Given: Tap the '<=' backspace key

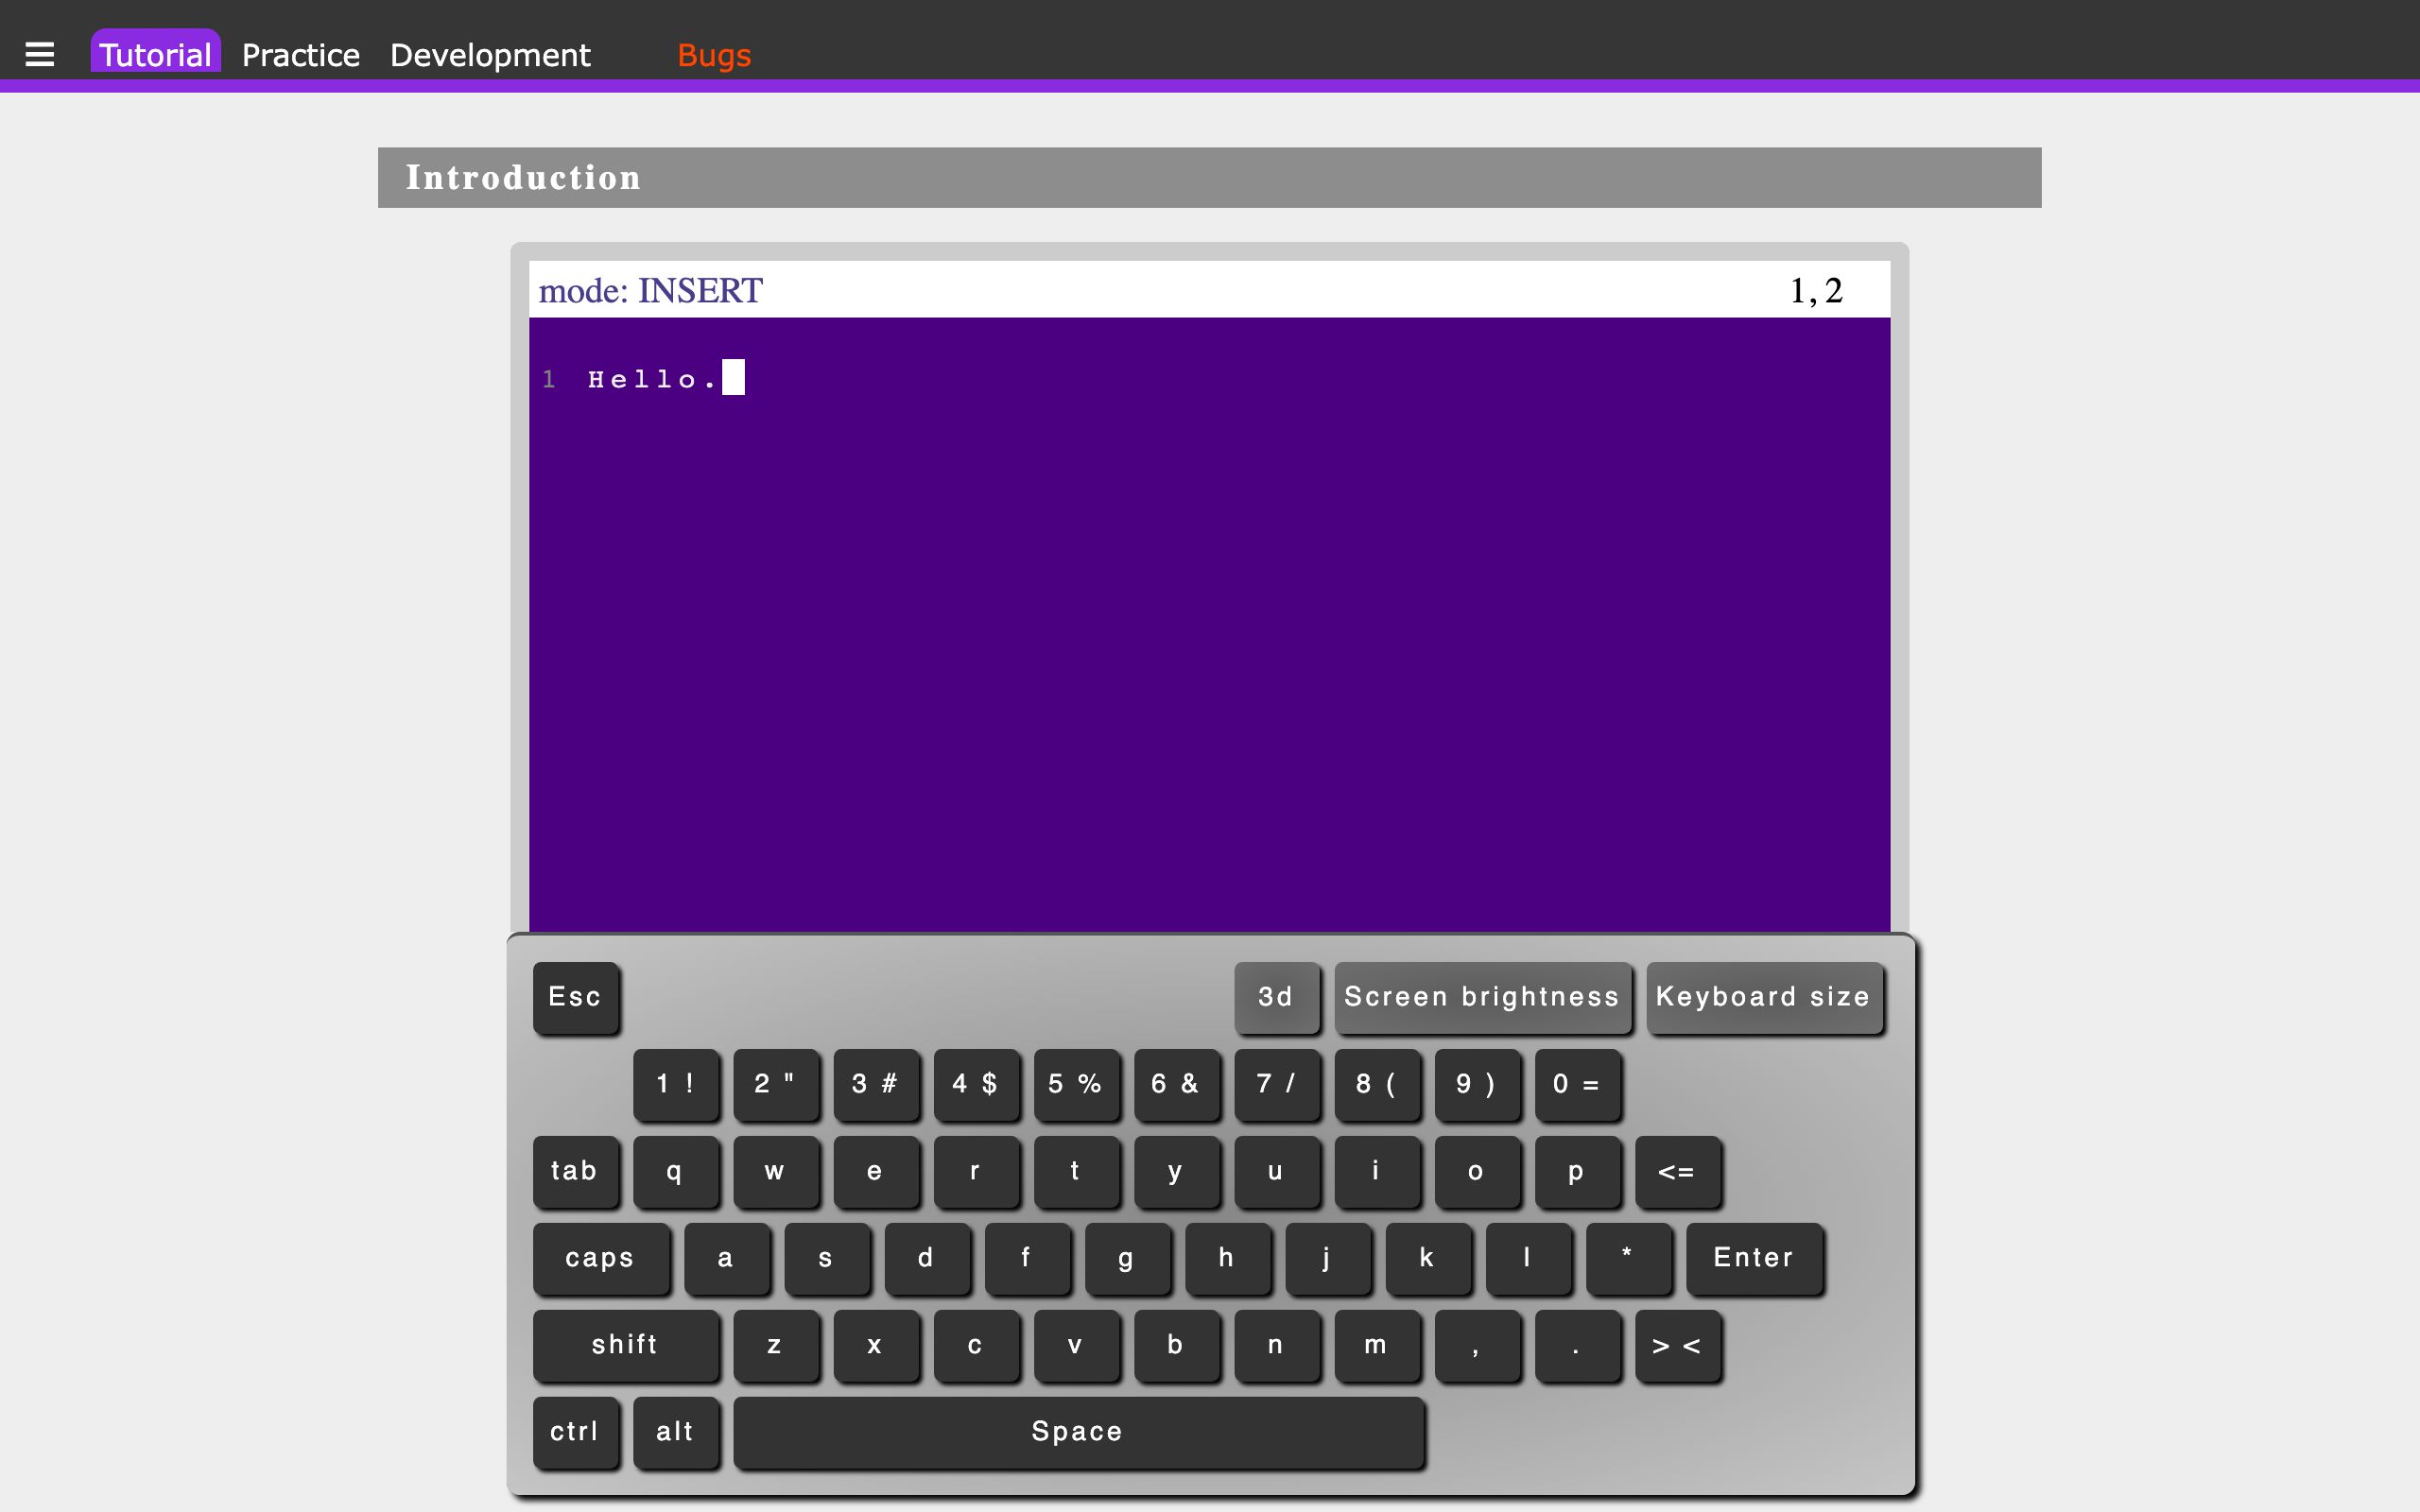Looking at the screenshot, I should (1678, 1171).
